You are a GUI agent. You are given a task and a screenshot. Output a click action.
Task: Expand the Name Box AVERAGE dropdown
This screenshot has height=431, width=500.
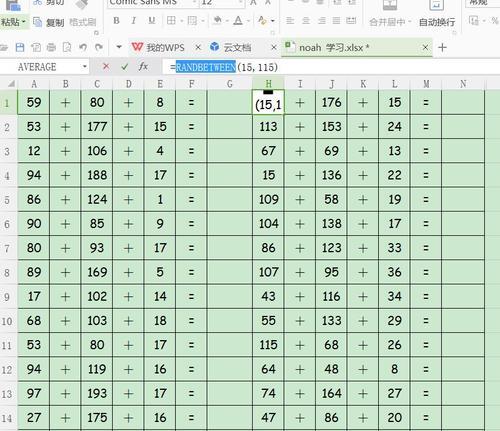[85, 67]
